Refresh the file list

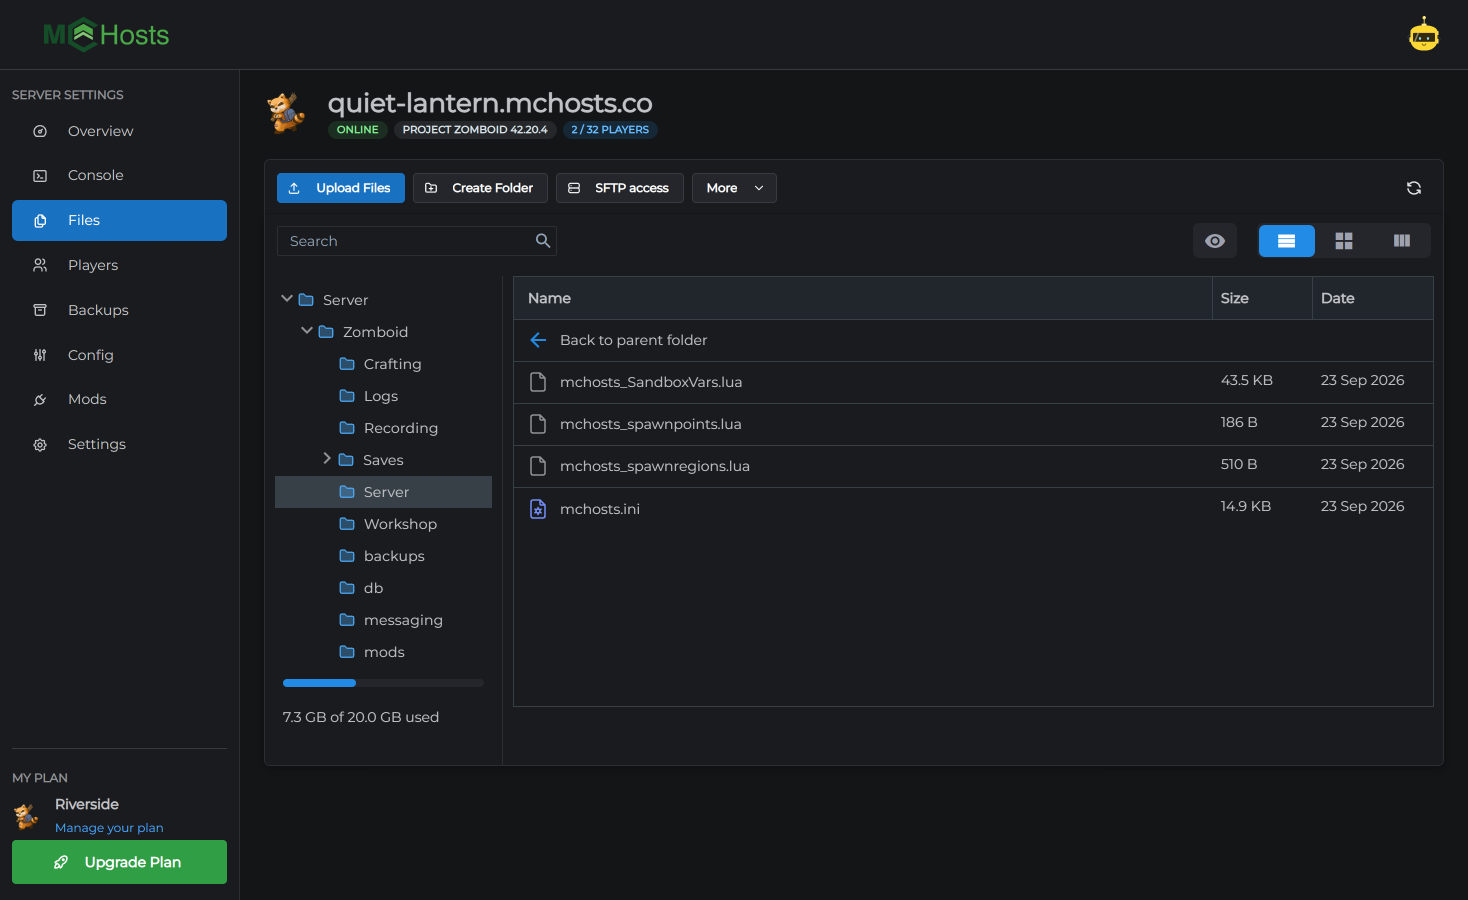(1414, 188)
